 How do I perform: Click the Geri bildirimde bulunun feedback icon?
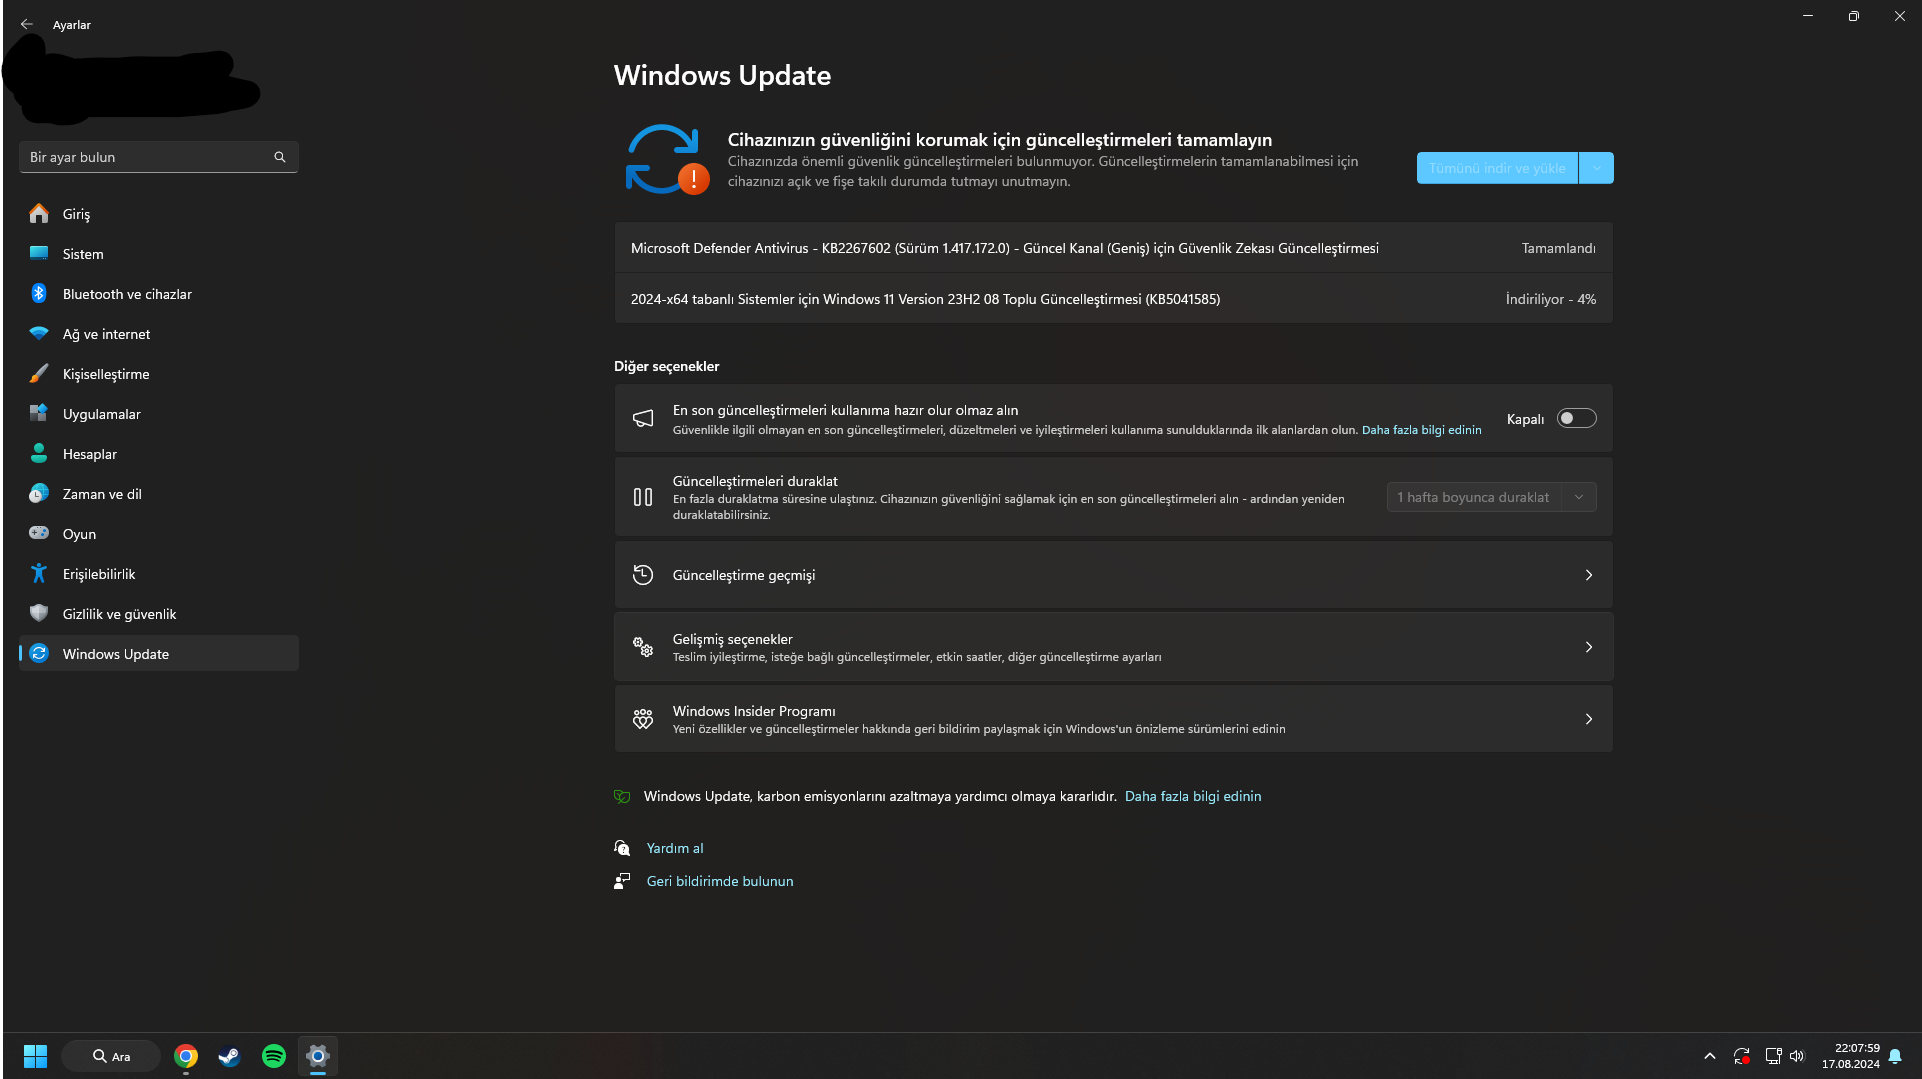[x=622, y=881]
